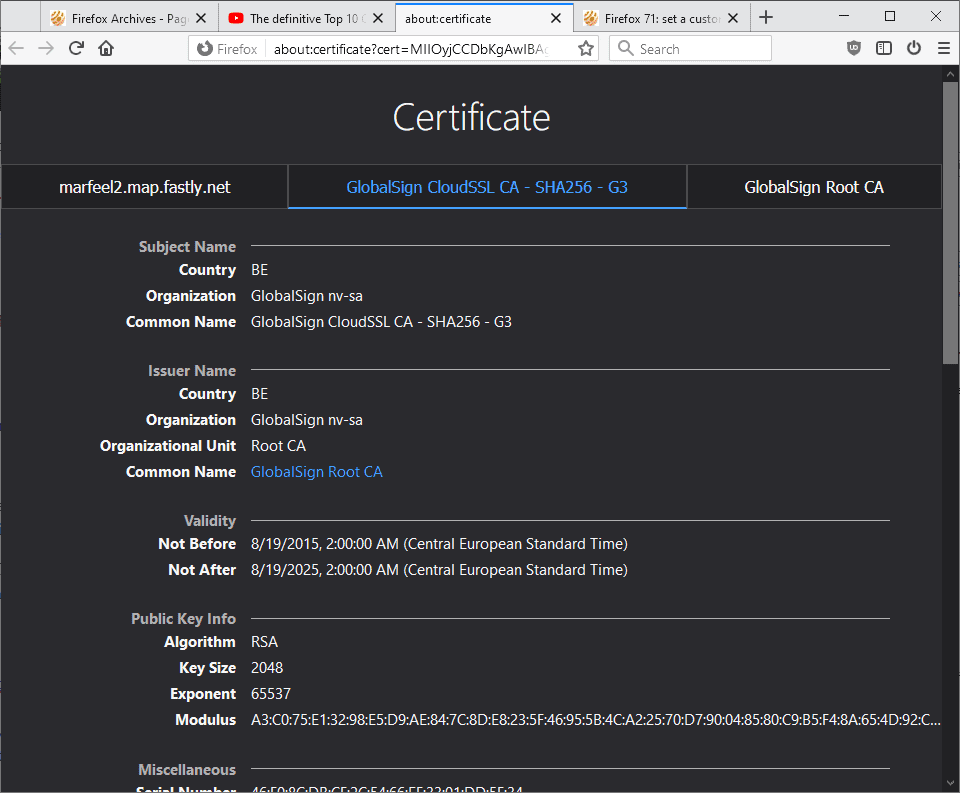The image size is (960, 793).
Task: Click the Algorithm value RSA
Action: 264,642
